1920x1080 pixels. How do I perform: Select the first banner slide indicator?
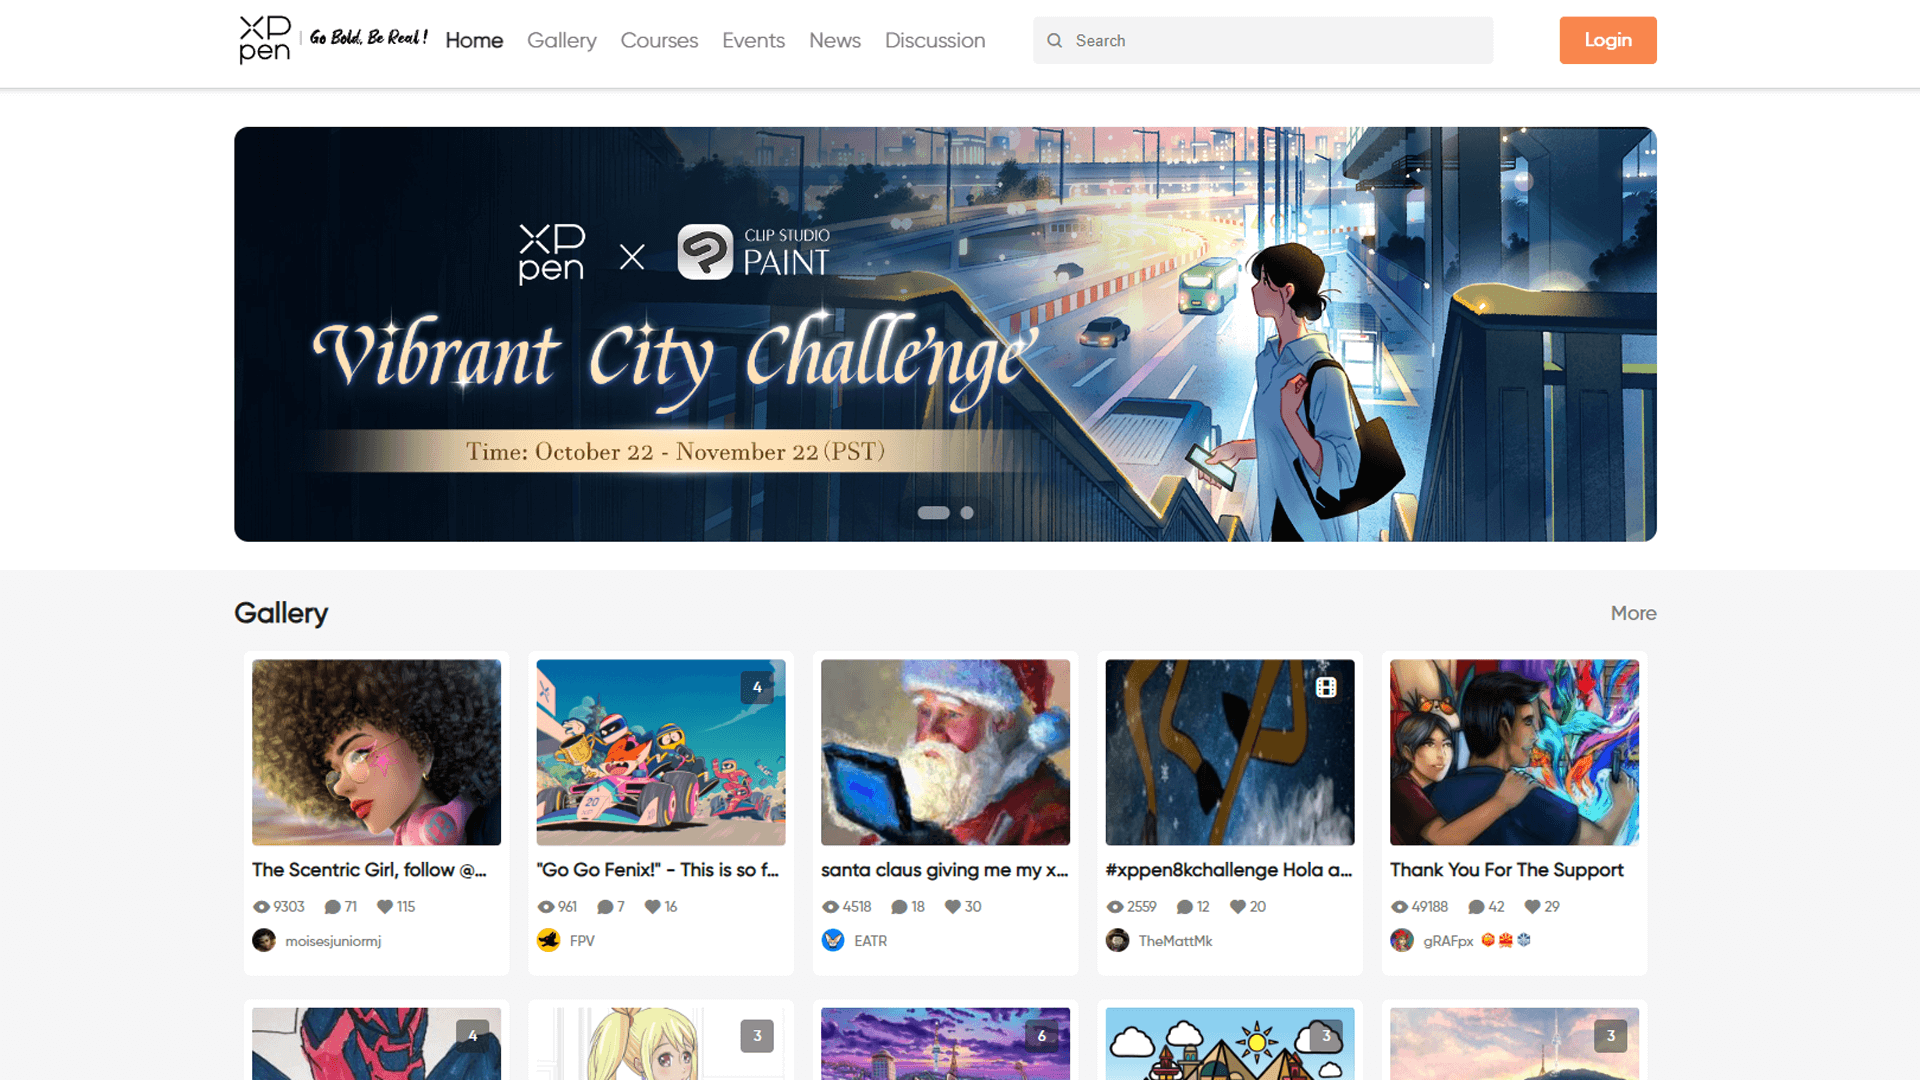pyautogui.click(x=933, y=513)
